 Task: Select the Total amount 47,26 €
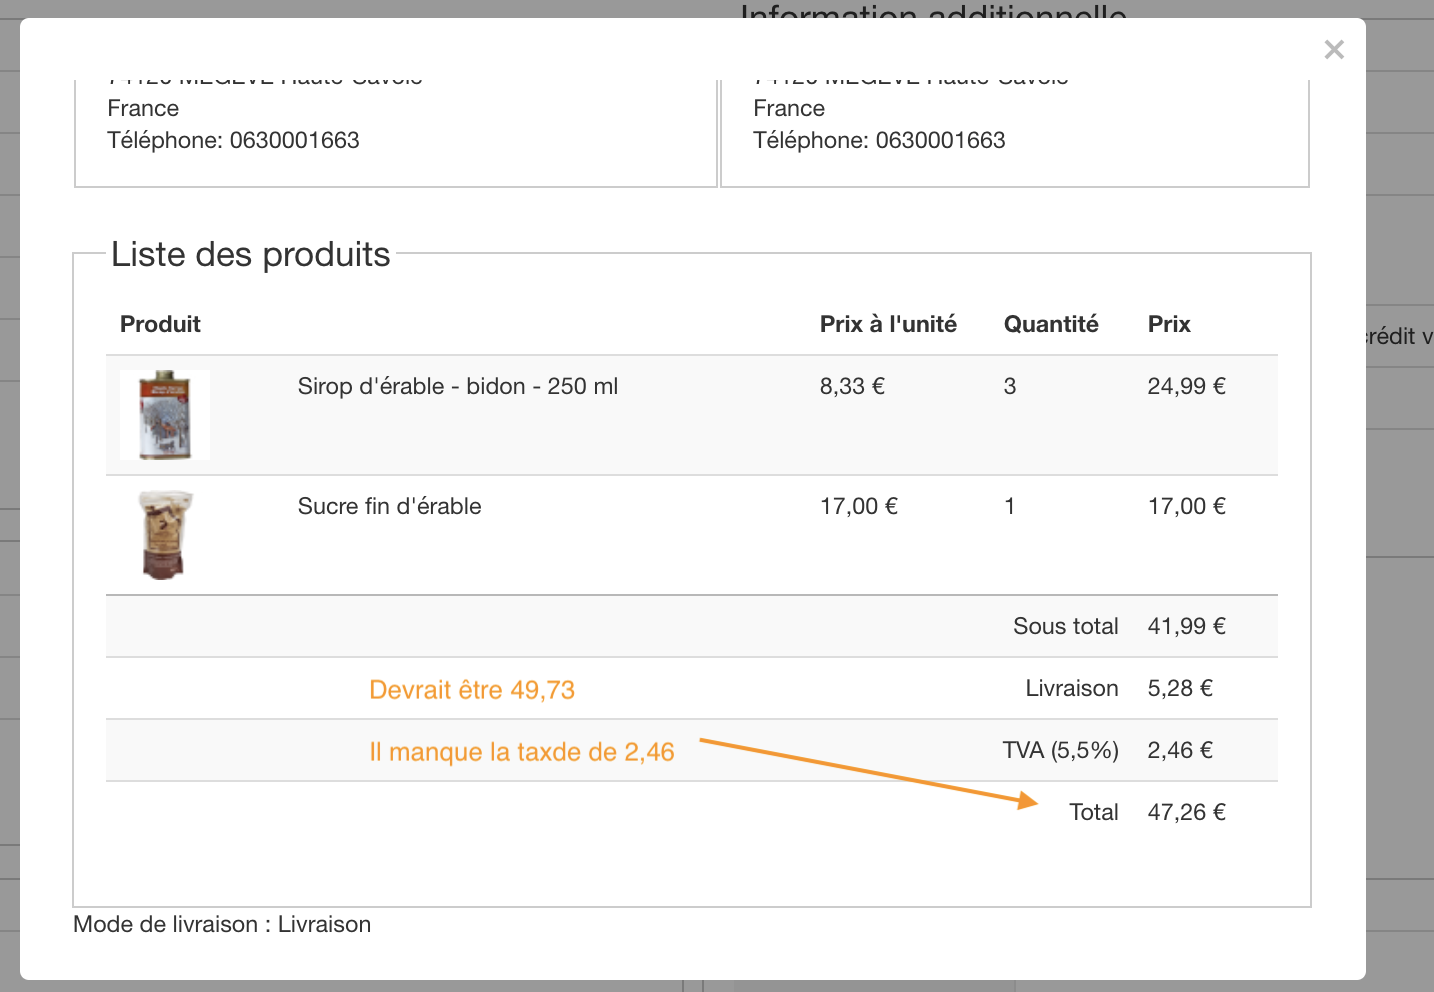(x=1186, y=813)
